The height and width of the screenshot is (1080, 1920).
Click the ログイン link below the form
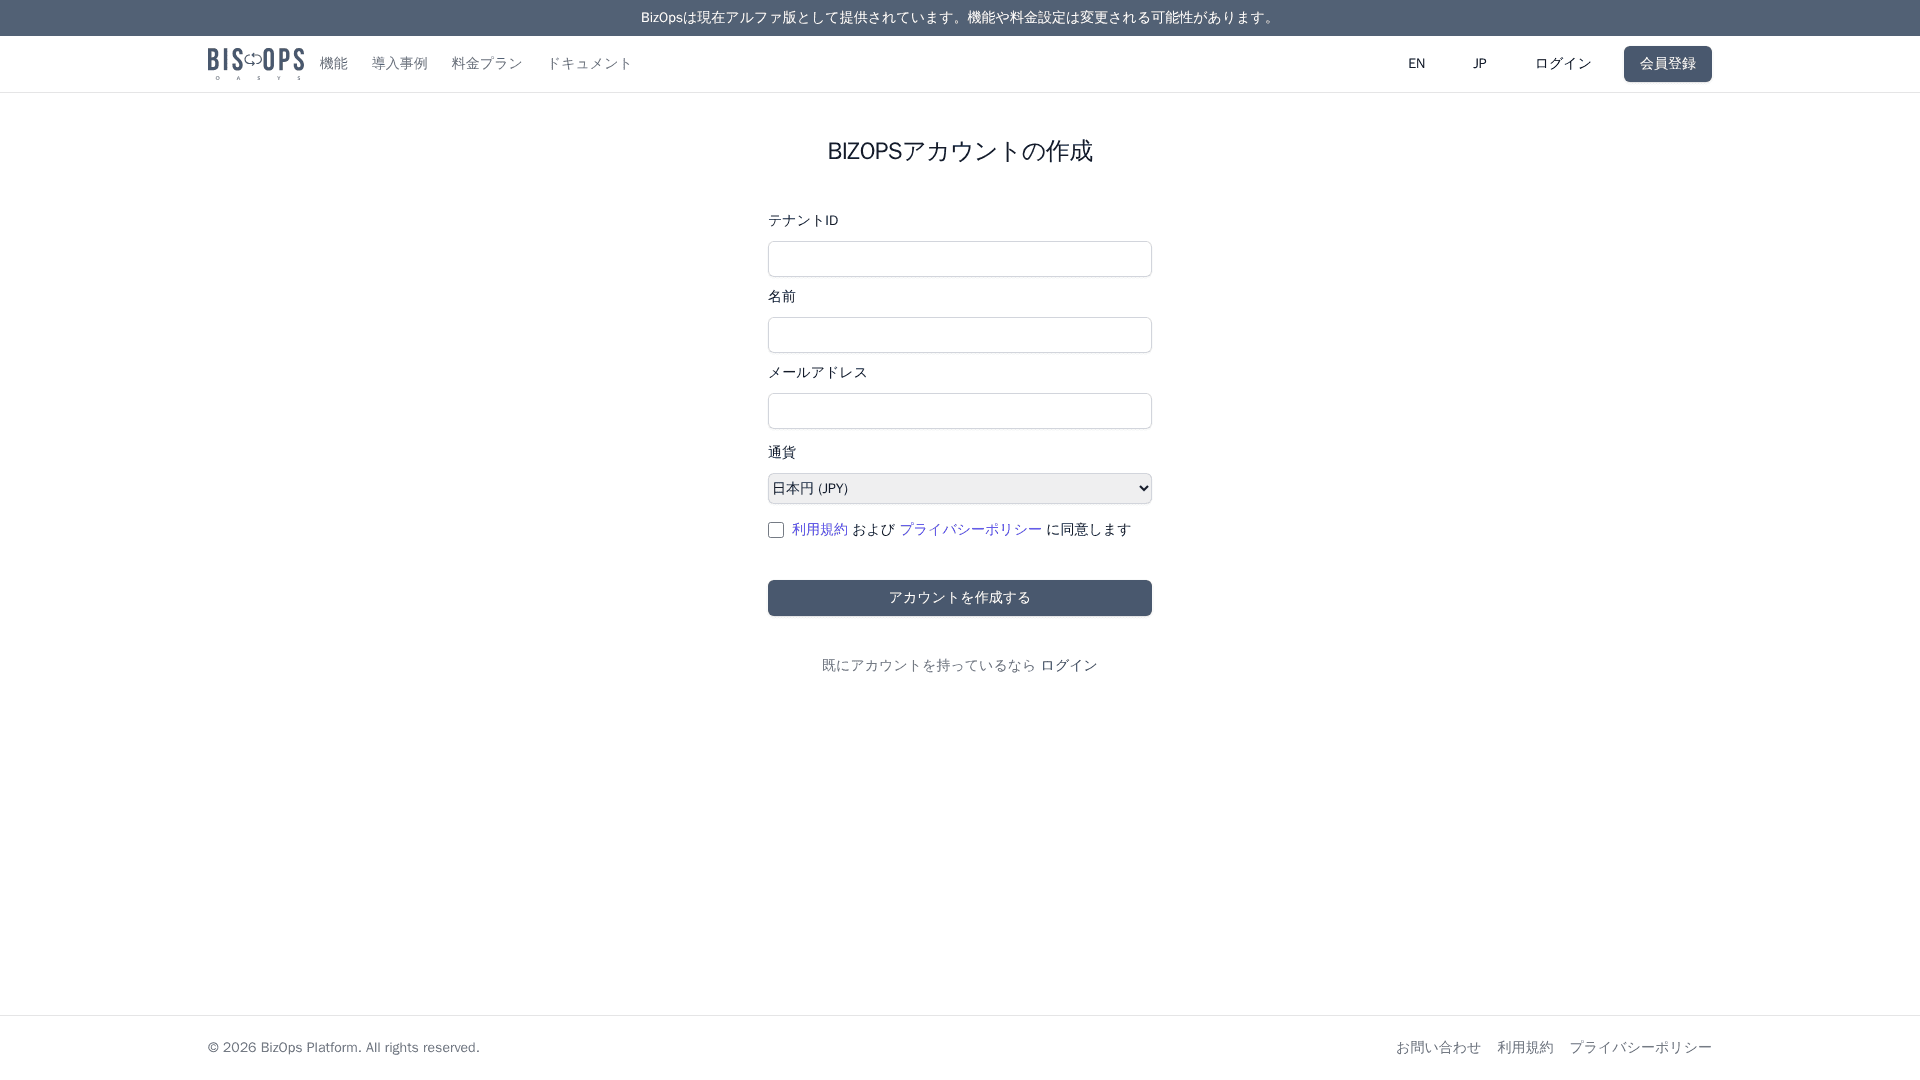pos(1069,666)
